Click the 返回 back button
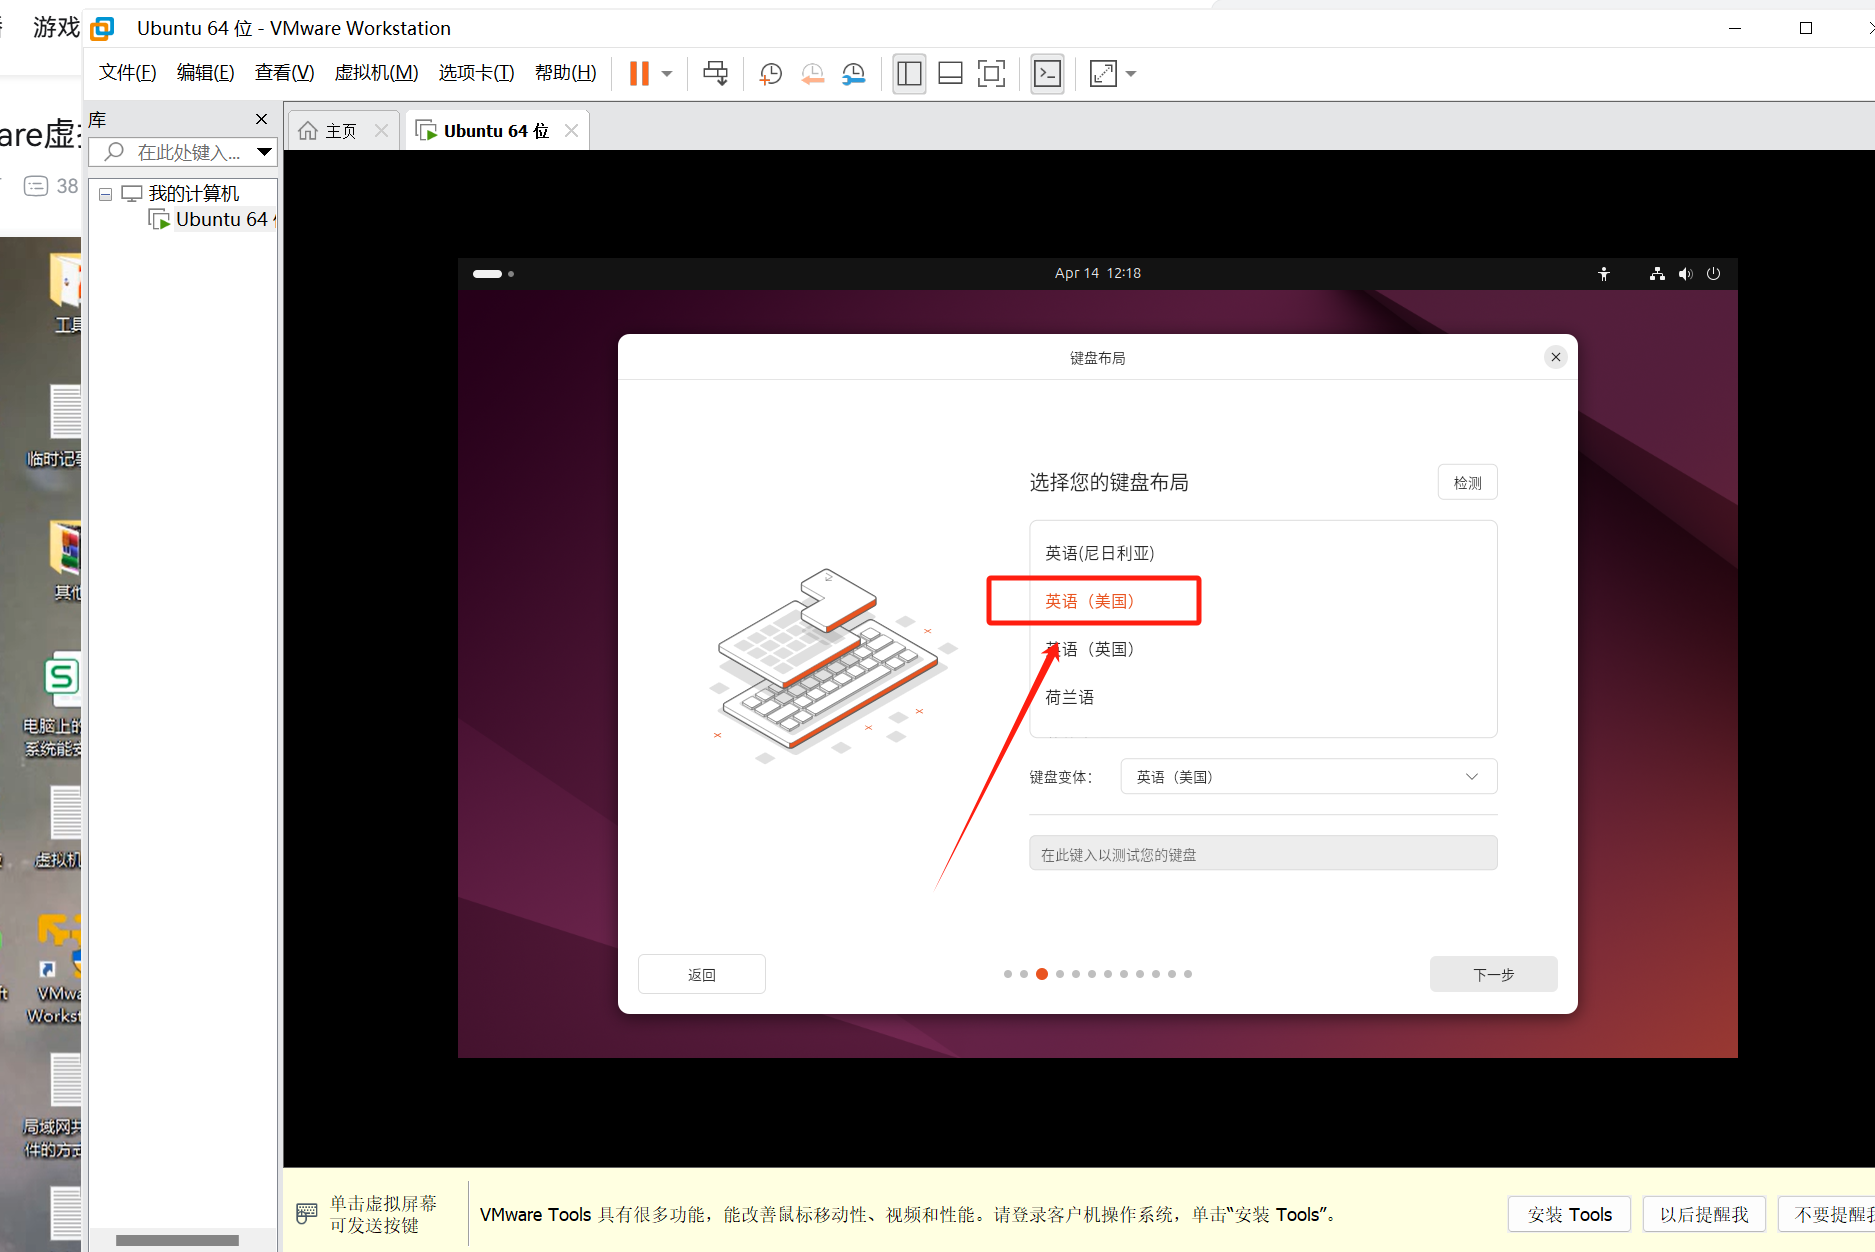This screenshot has height=1252, width=1875. (701, 974)
